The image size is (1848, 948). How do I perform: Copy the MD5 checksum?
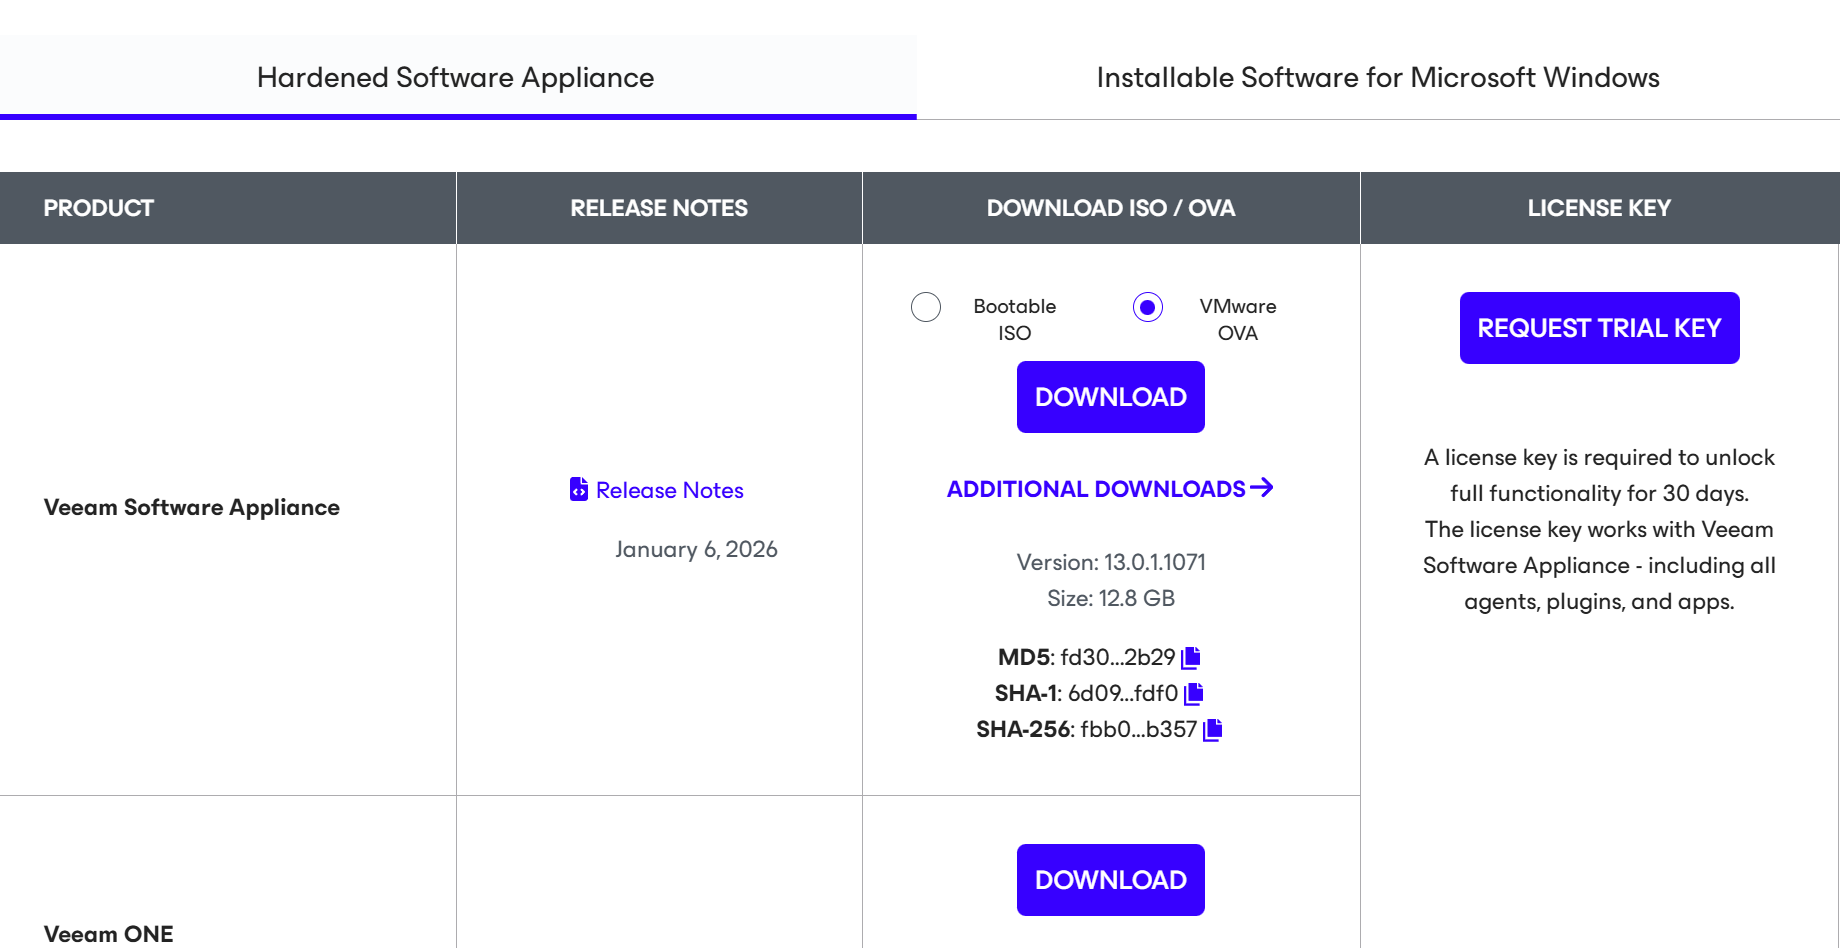pos(1190,658)
